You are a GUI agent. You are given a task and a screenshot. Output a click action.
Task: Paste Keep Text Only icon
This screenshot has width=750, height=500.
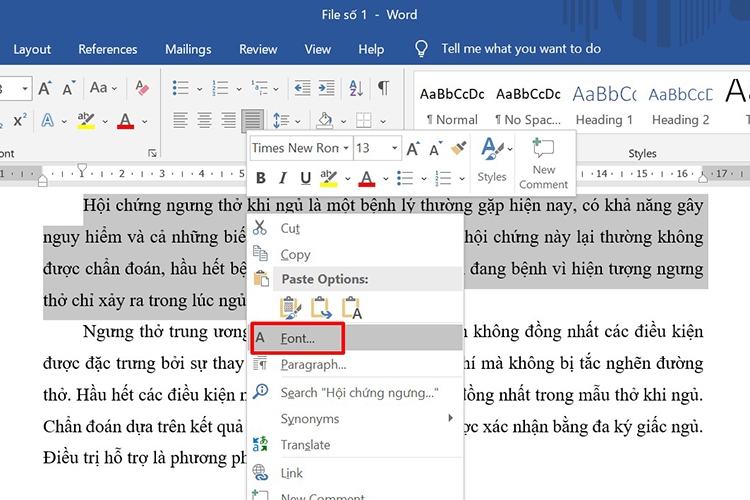(352, 307)
